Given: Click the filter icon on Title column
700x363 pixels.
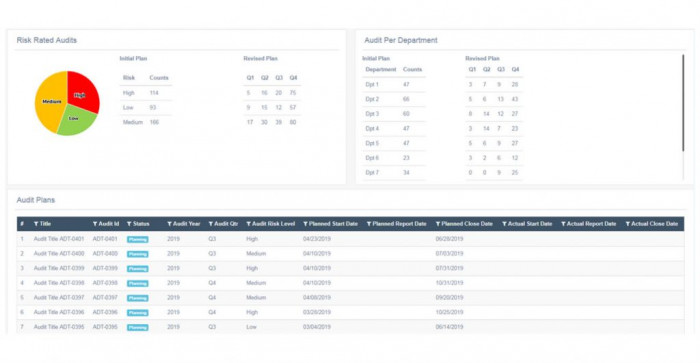Looking at the screenshot, I should click(x=36, y=224).
